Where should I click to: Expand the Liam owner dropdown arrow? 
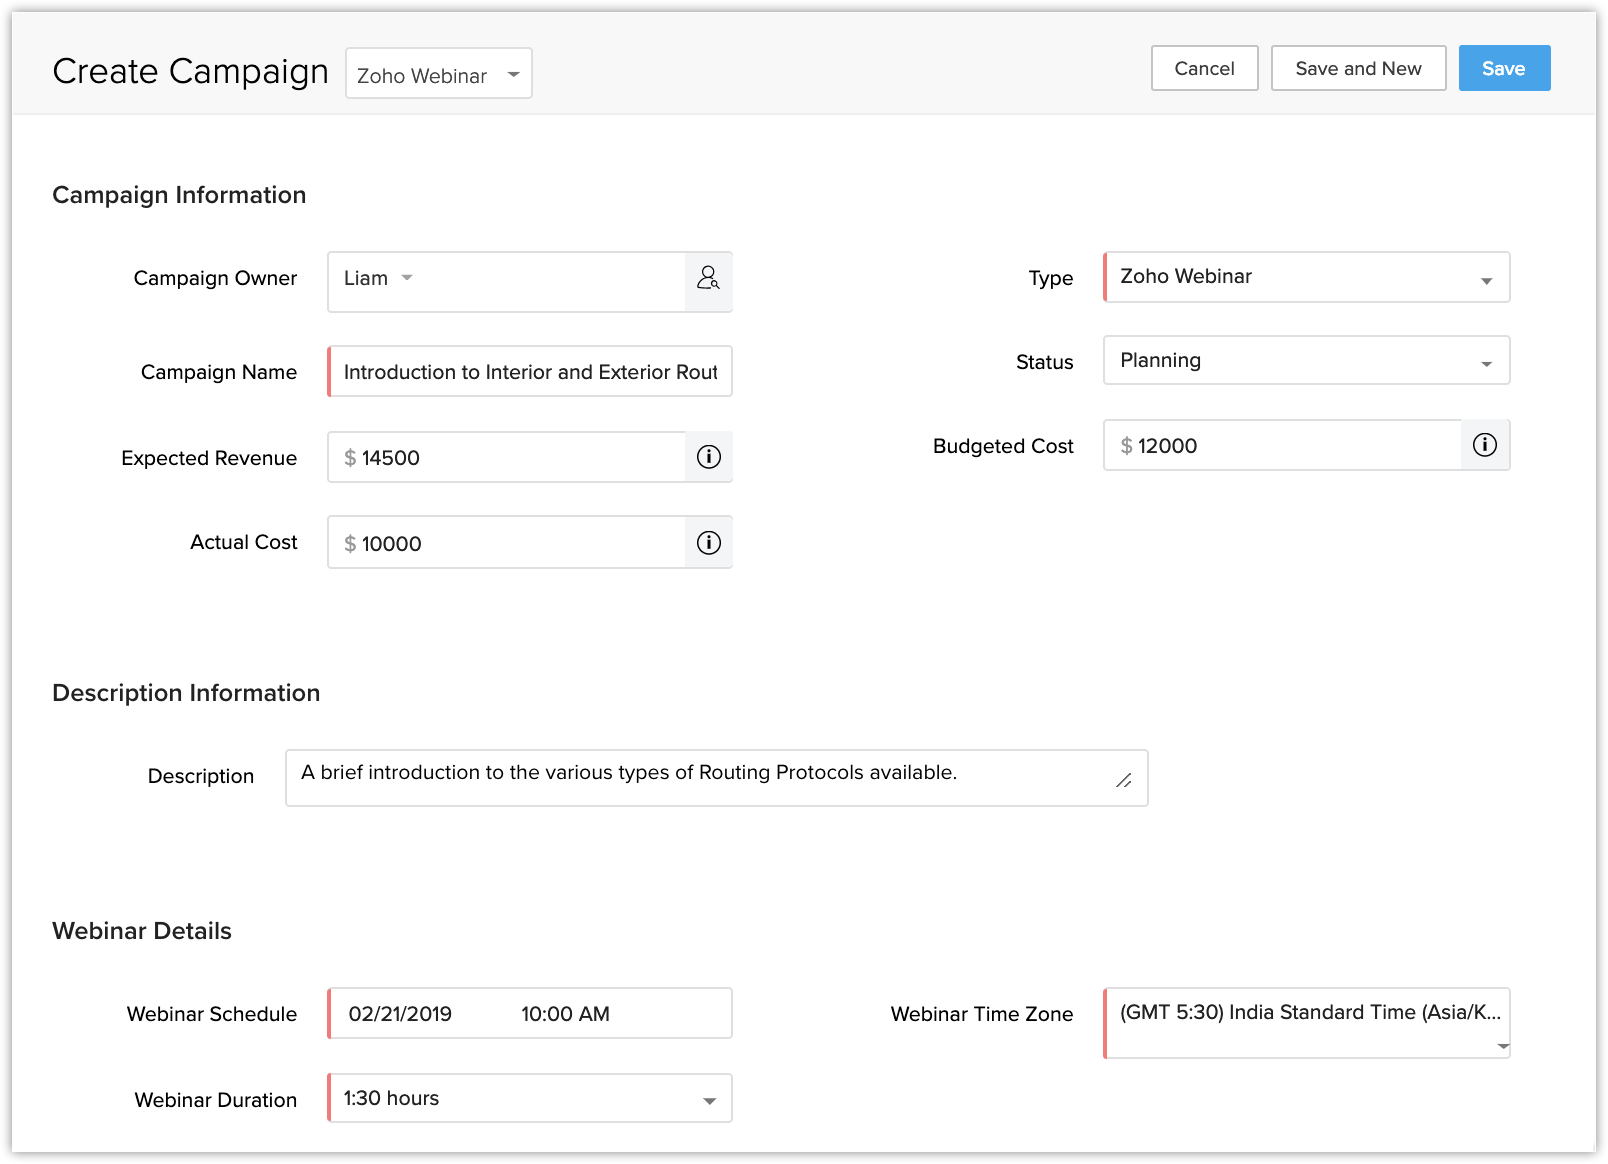coord(407,278)
